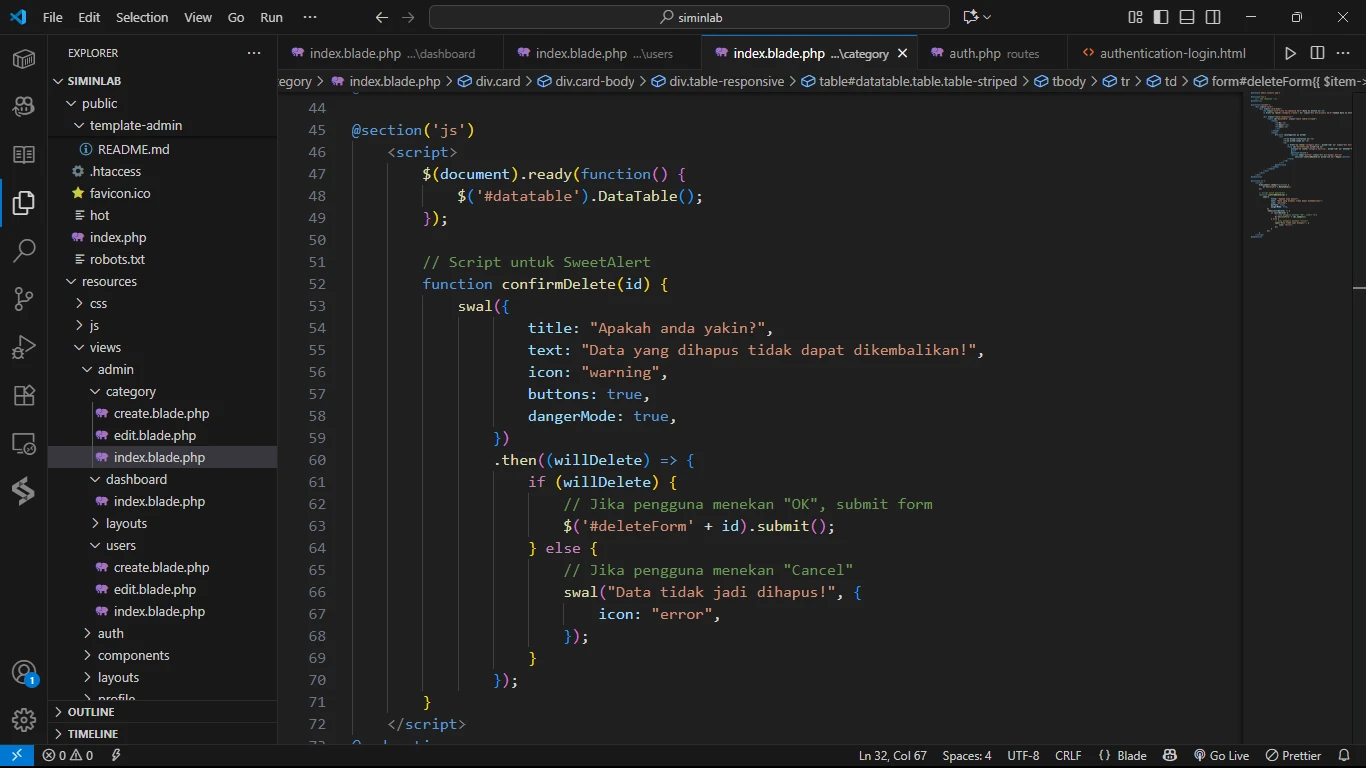Open the Run and Debug view

24,347
